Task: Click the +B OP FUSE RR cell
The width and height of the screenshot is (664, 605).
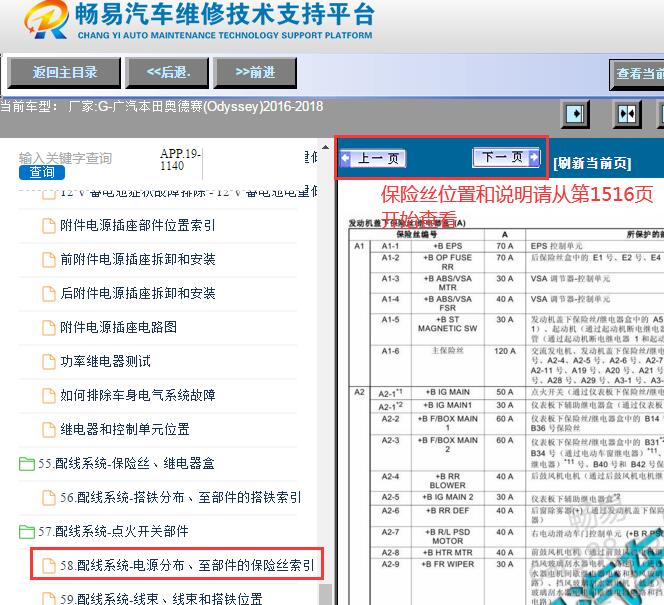Action: pos(448,262)
